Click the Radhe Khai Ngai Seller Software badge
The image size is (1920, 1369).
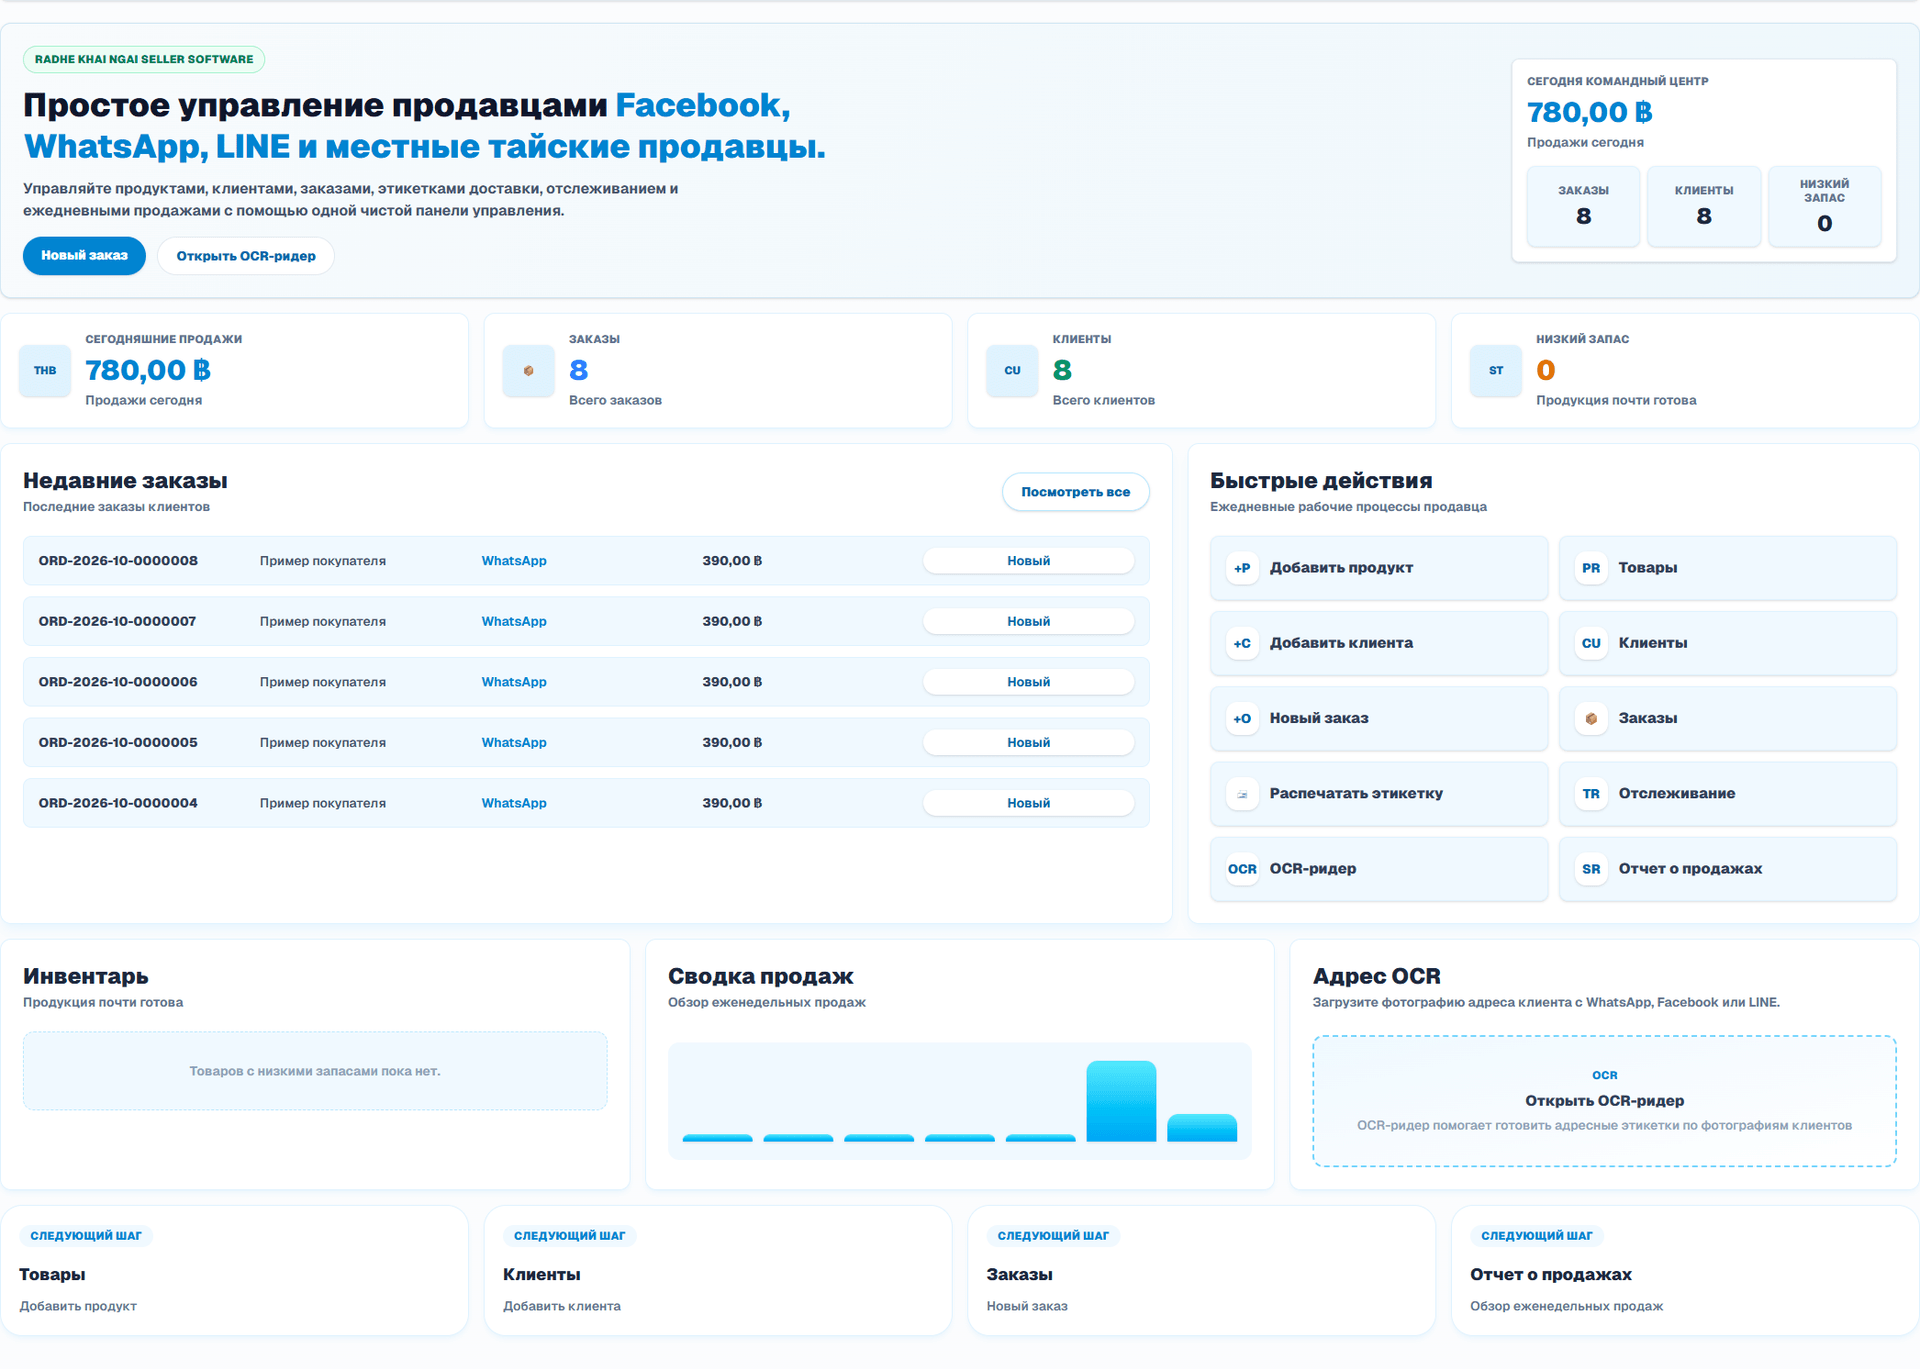(144, 59)
